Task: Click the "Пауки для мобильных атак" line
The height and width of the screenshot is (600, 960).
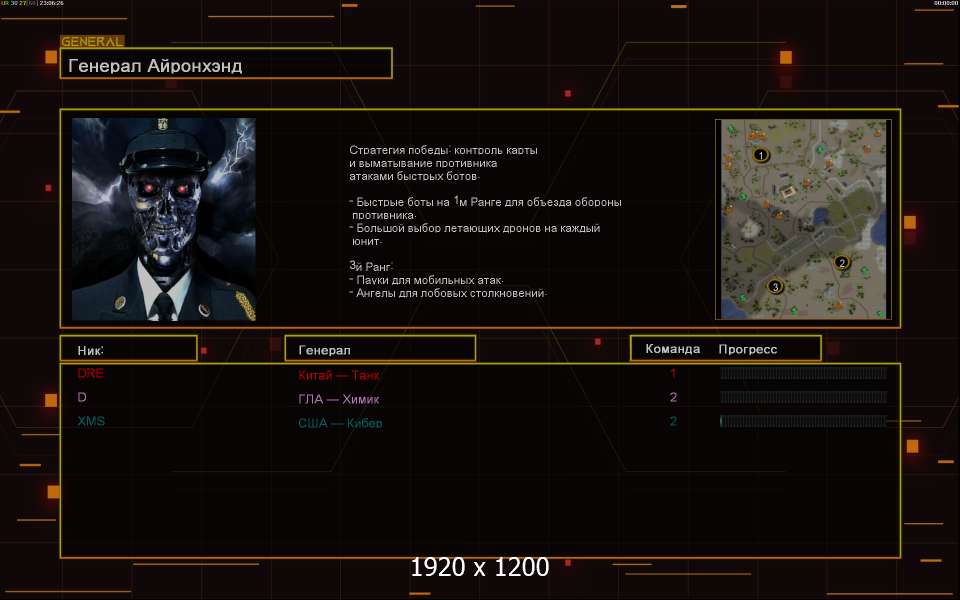Action: [427, 280]
